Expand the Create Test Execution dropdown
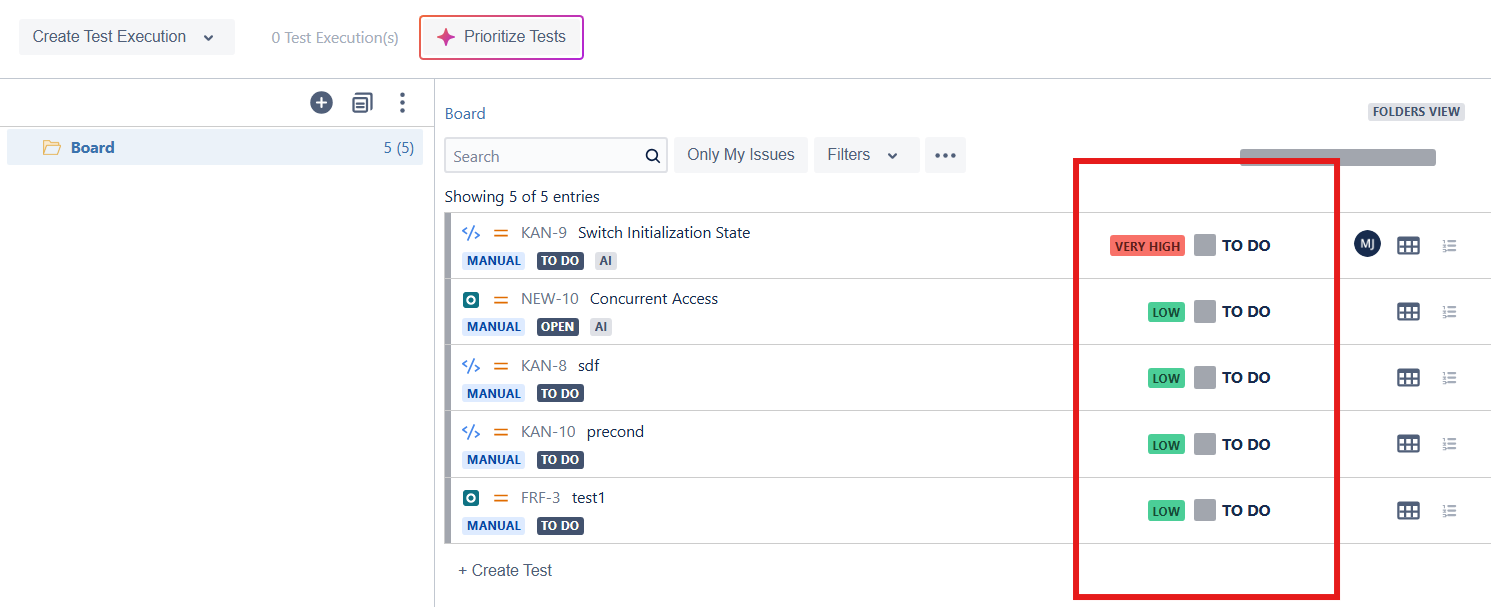The image size is (1491, 607). 127,37
